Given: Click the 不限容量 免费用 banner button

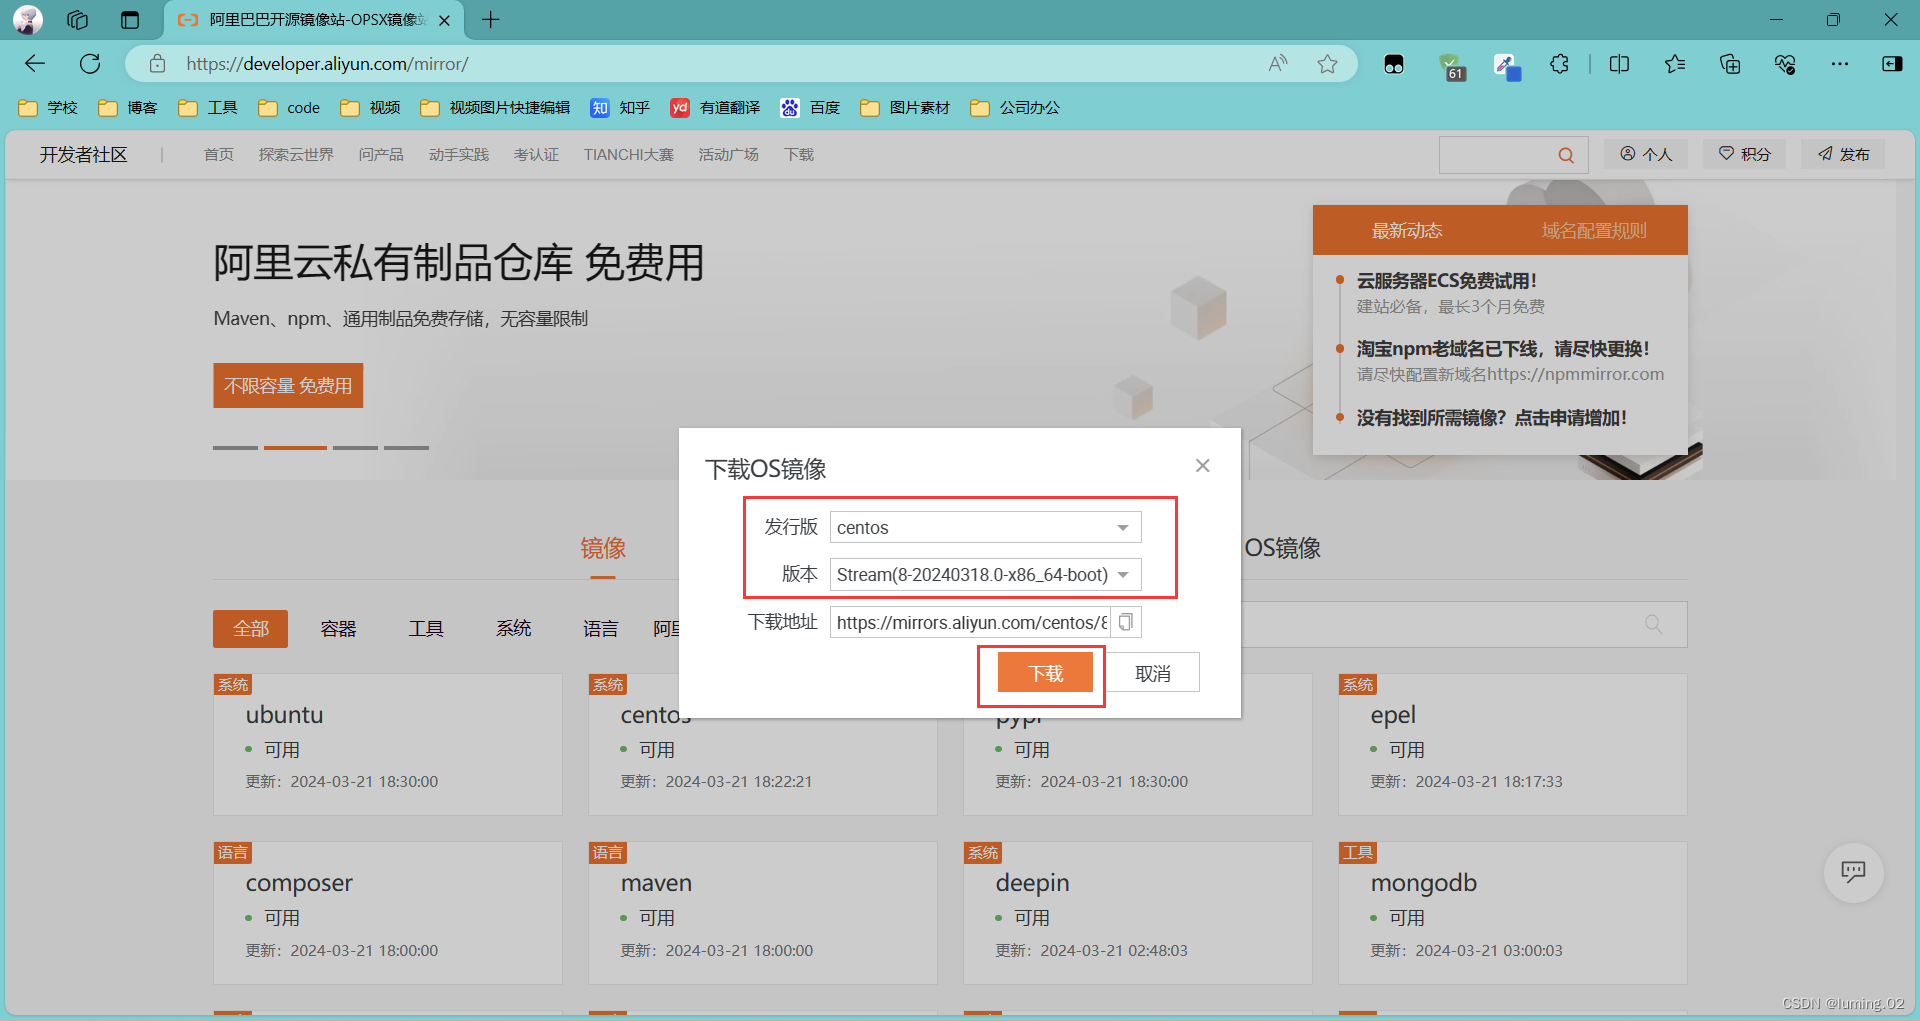Looking at the screenshot, I should coord(288,386).
